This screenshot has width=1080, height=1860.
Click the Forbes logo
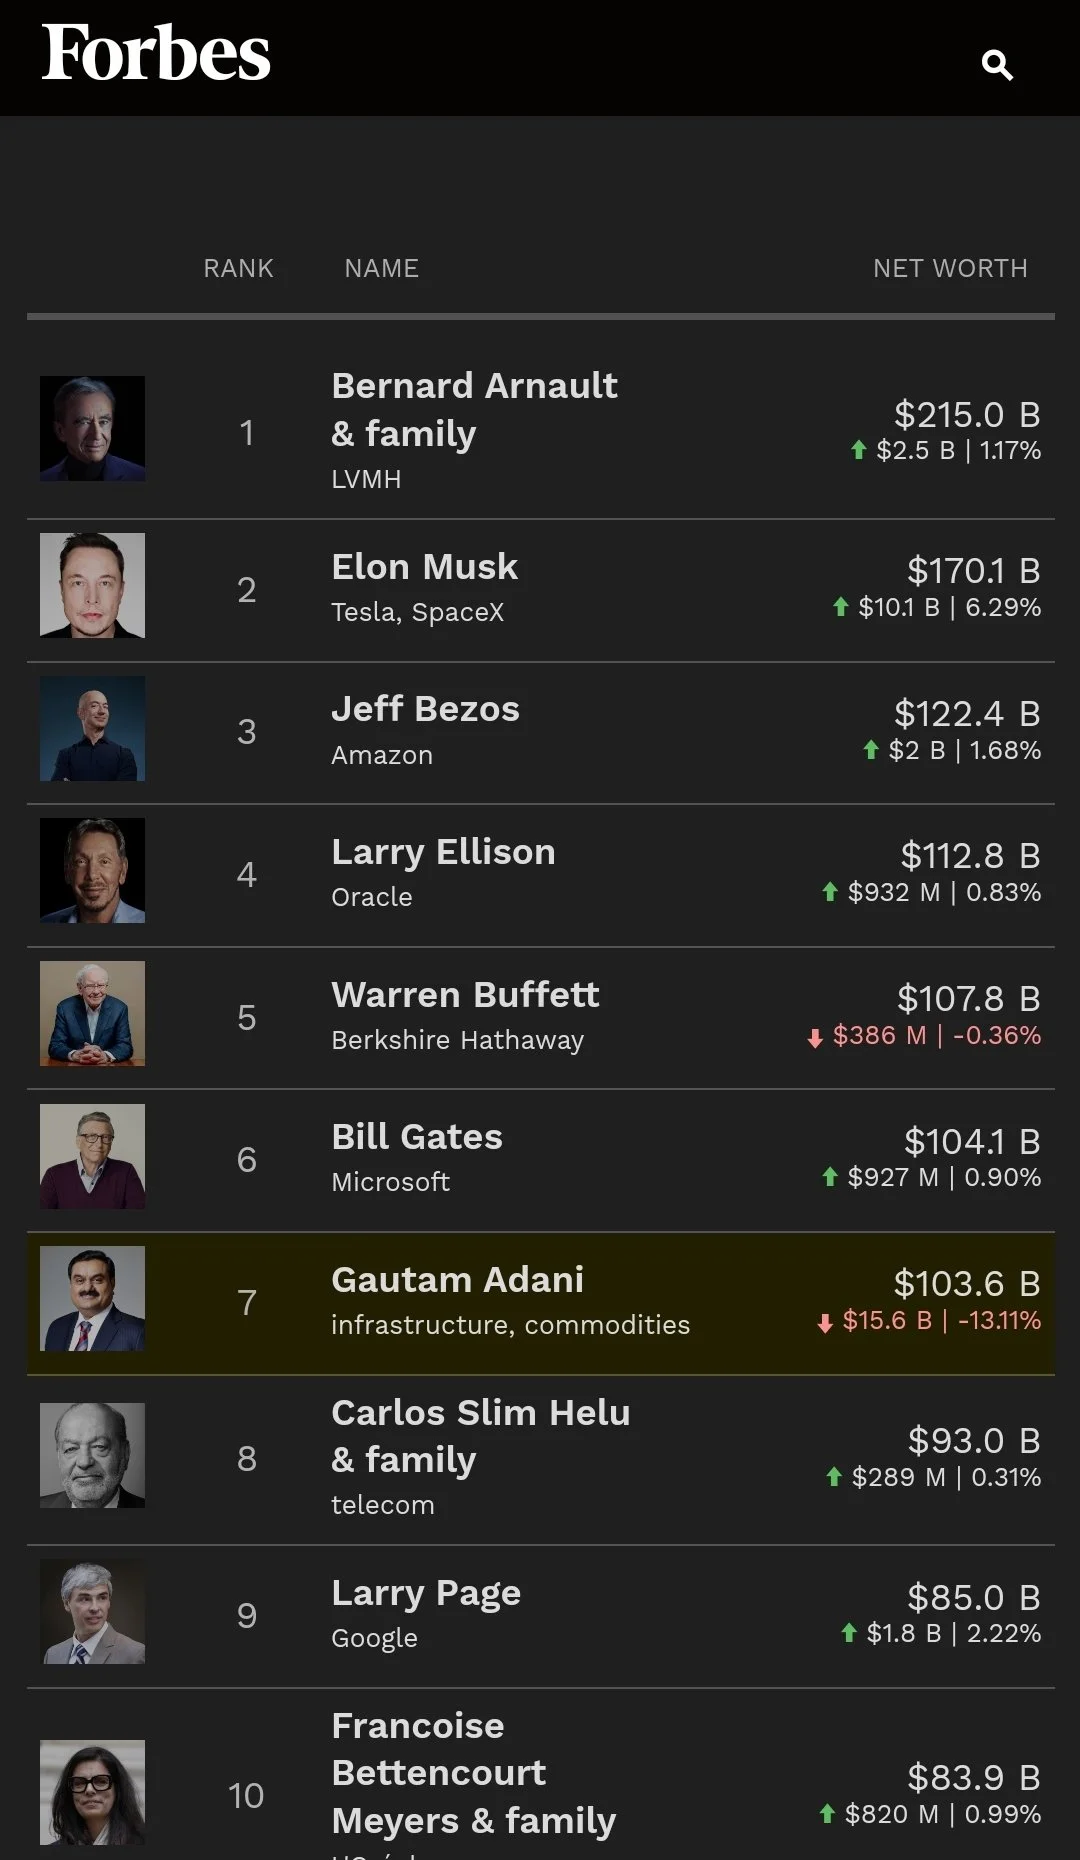(156, 53)
